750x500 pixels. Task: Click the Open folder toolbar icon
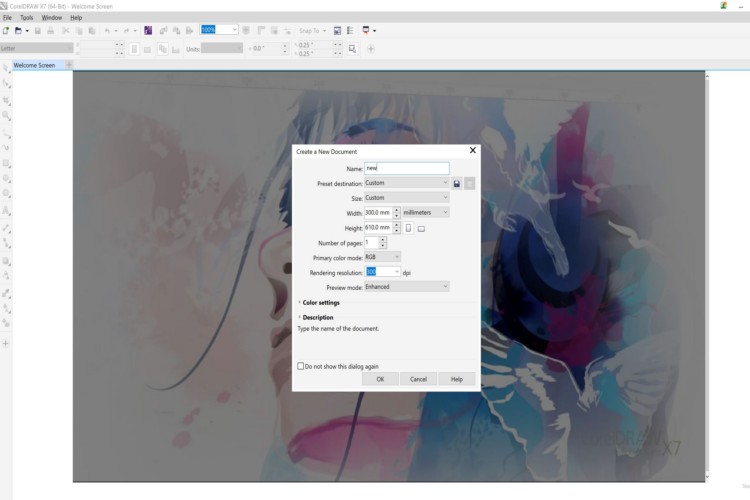18,31
